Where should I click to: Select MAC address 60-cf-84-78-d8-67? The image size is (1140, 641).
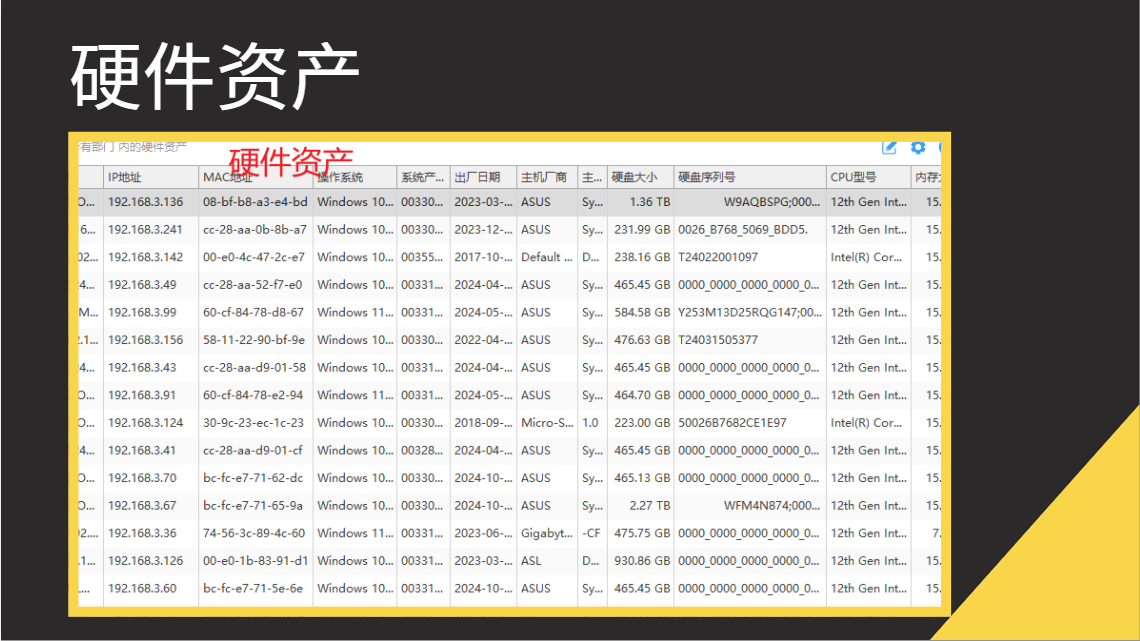(x=253, y=313)
